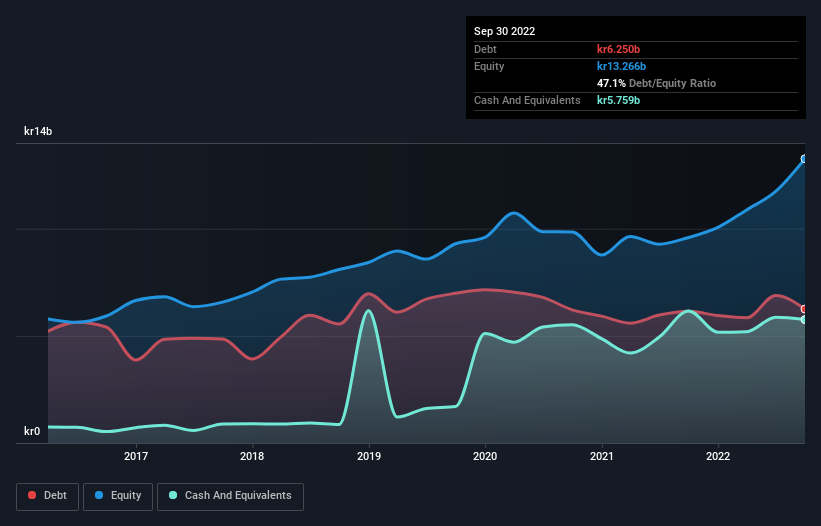Click the tooltip Cash And Equivalents label
Image resolution: width=821 pixels, height=526 pixels.
coord(527,100)
